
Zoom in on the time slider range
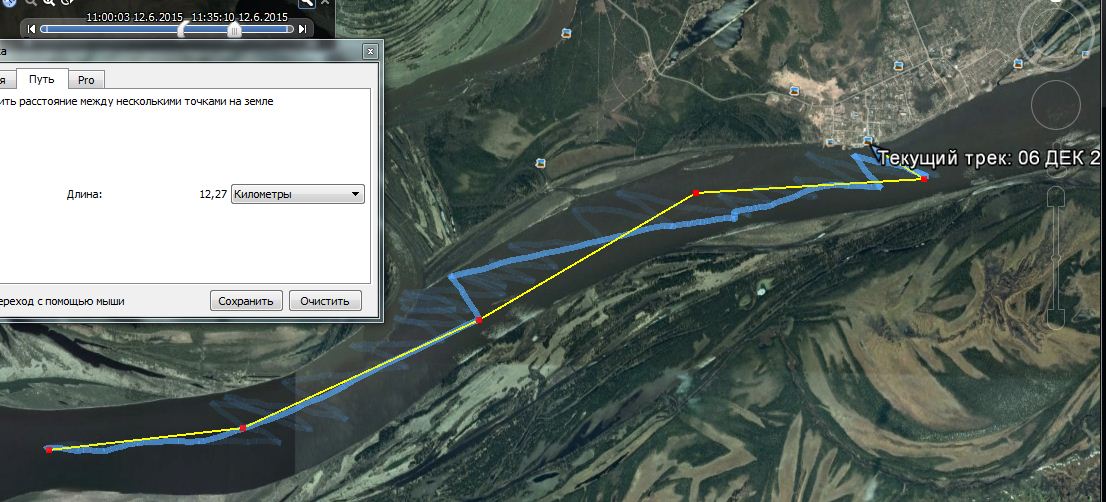click(49, 2)
